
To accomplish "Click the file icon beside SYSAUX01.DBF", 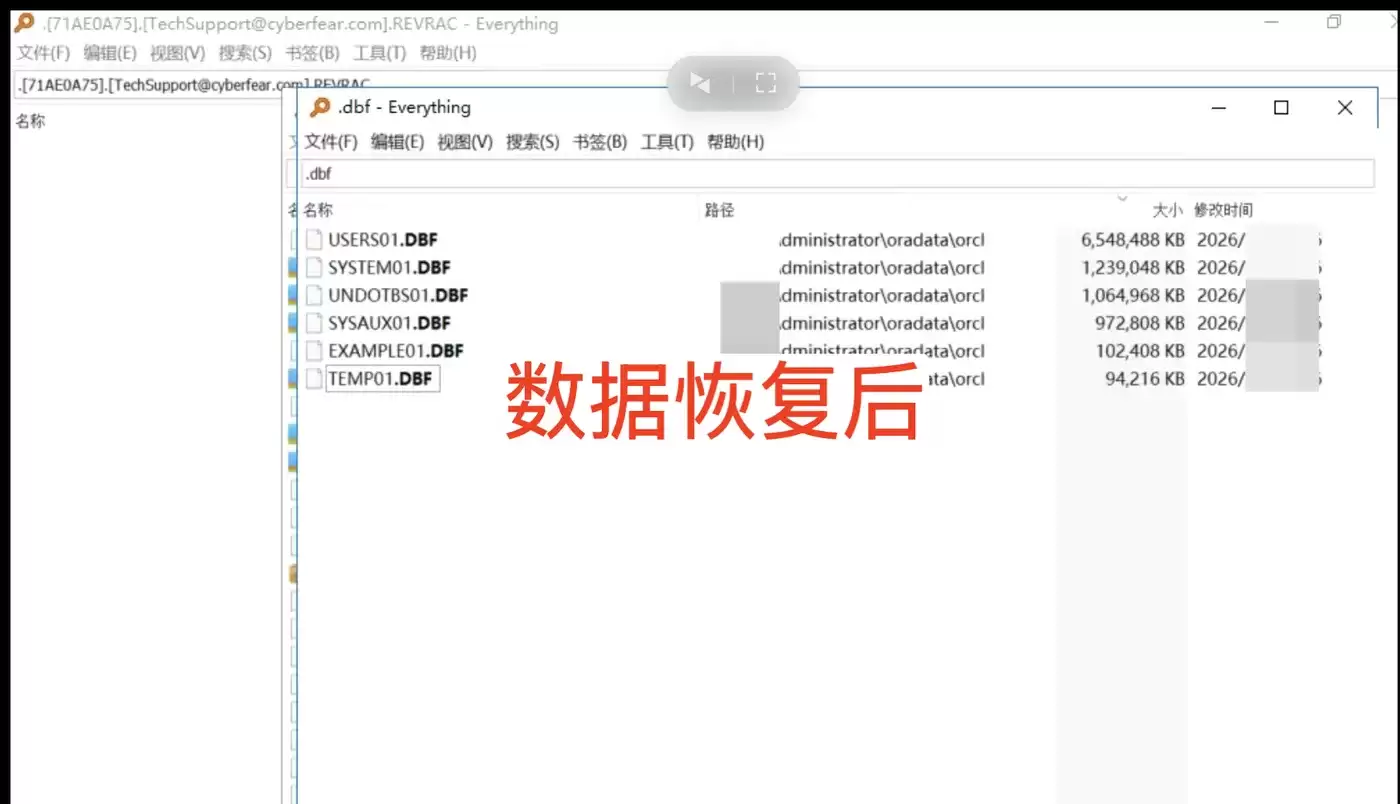I will pos(314,323).
